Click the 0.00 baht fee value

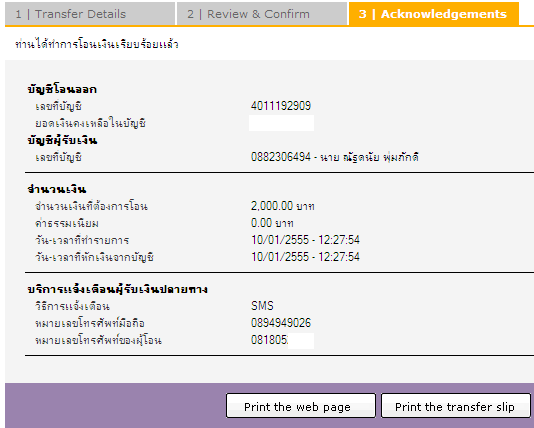(272, 223)
